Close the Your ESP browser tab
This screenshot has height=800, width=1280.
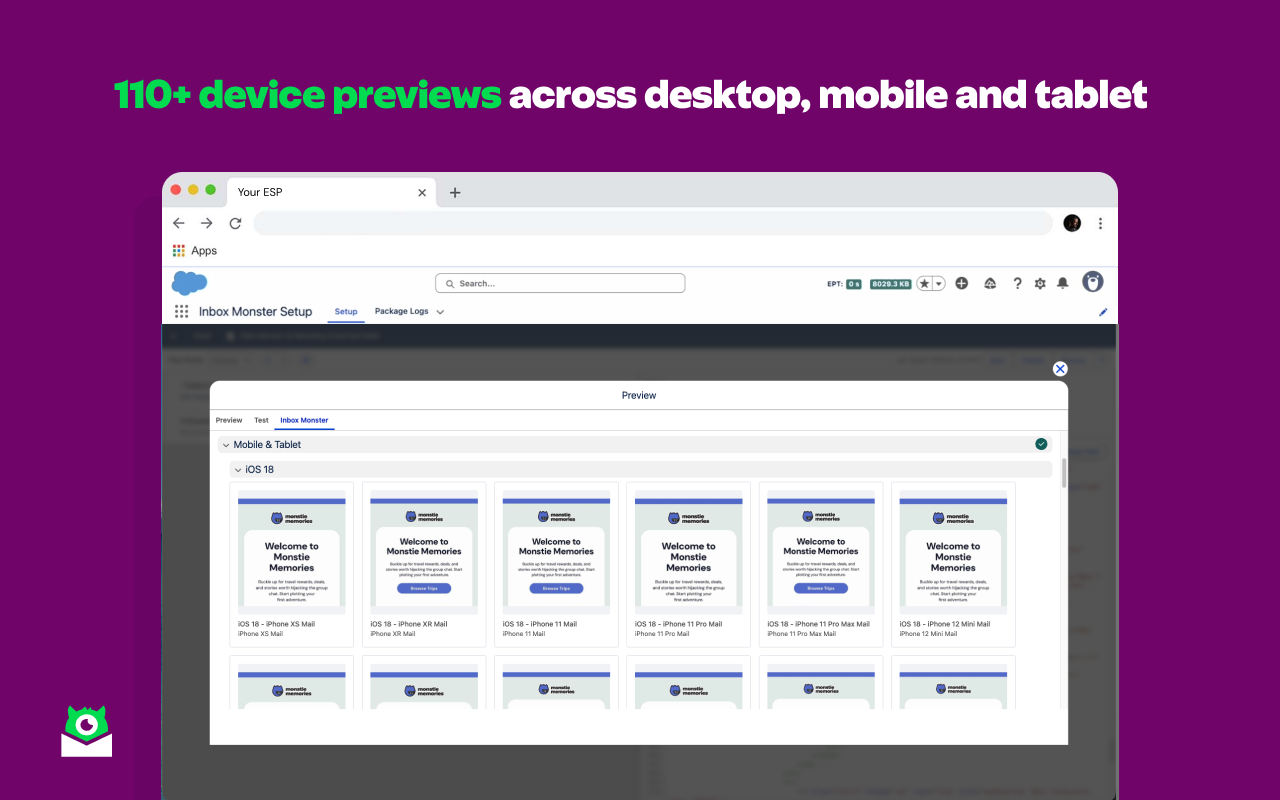[x=422, y=192]
